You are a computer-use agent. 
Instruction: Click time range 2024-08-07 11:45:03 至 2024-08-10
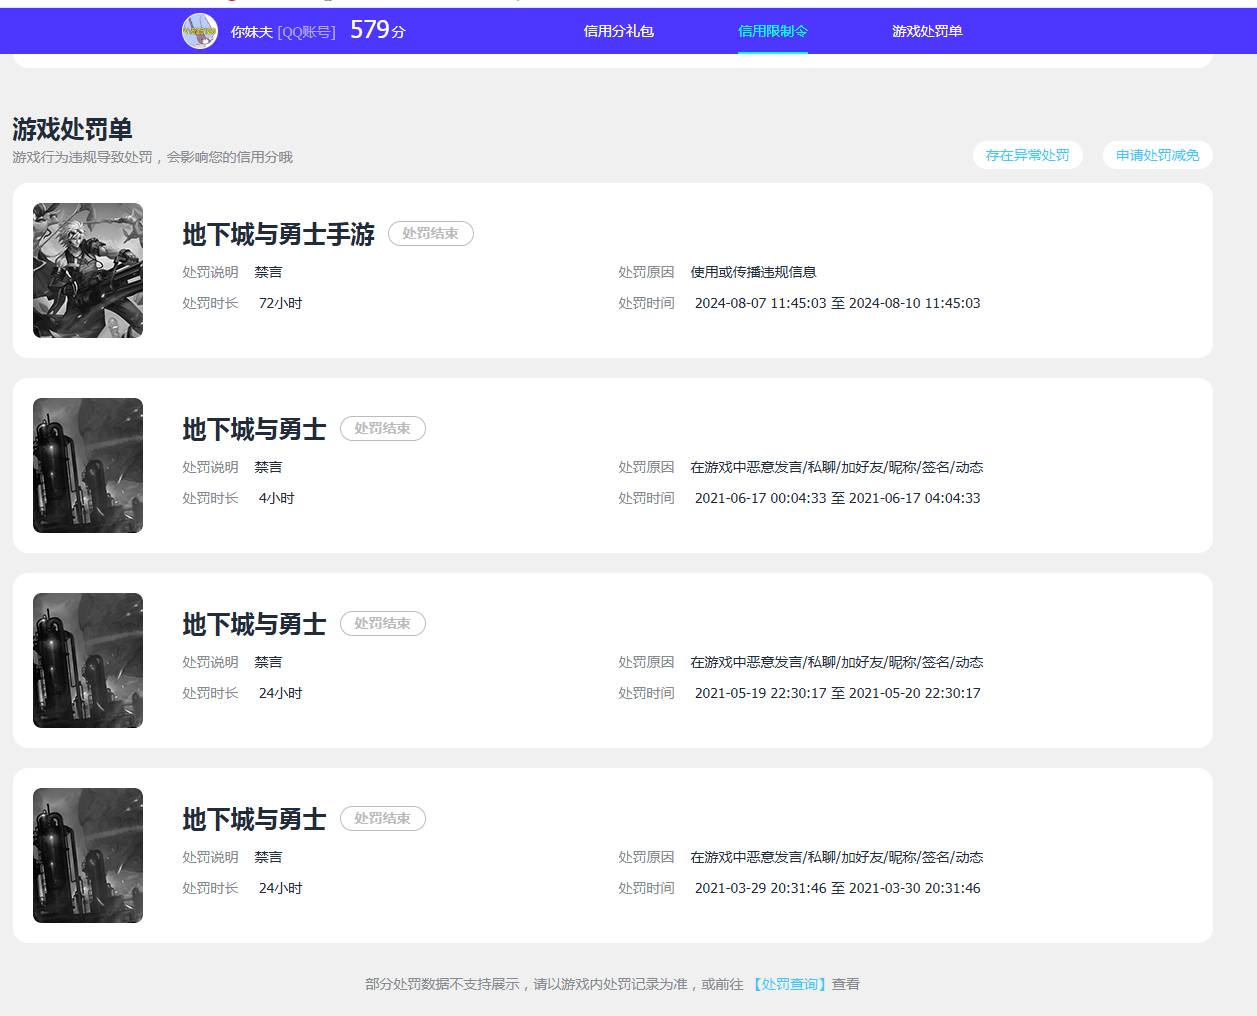(x=837, y=303)
